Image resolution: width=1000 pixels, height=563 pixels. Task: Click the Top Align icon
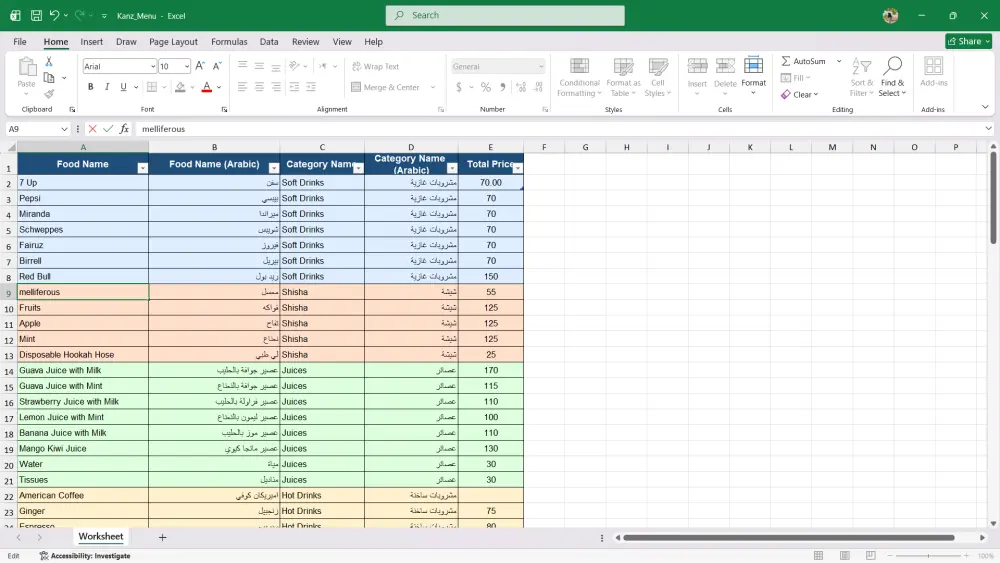click(242, 66)
